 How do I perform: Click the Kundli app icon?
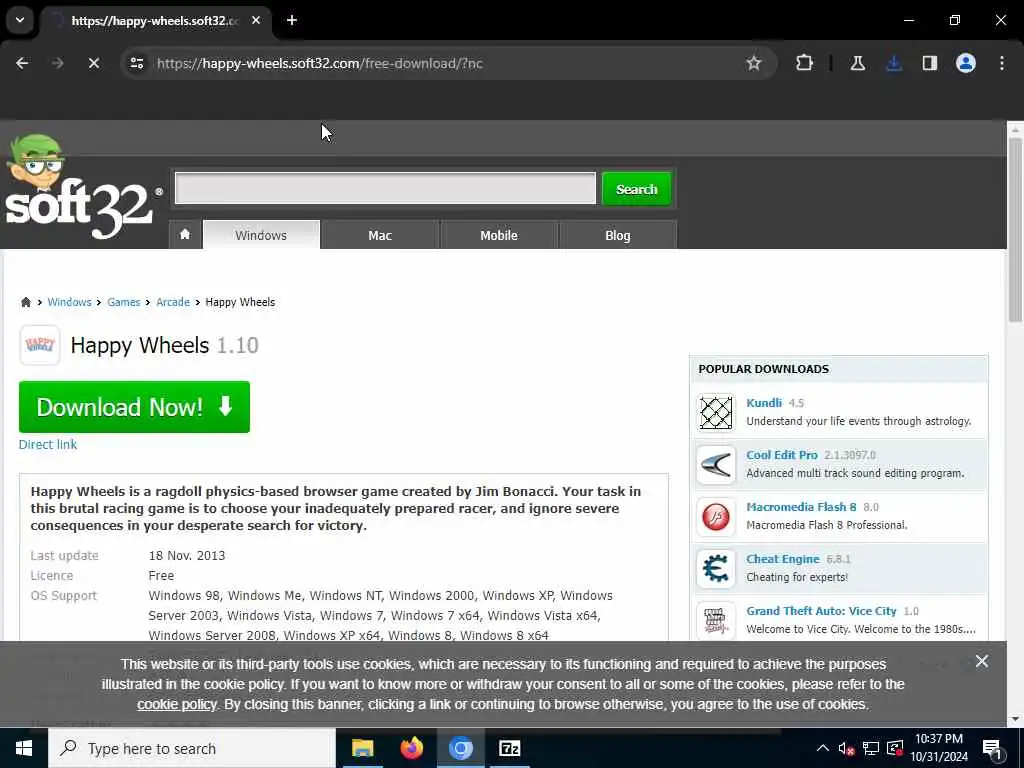click(716, 413)
